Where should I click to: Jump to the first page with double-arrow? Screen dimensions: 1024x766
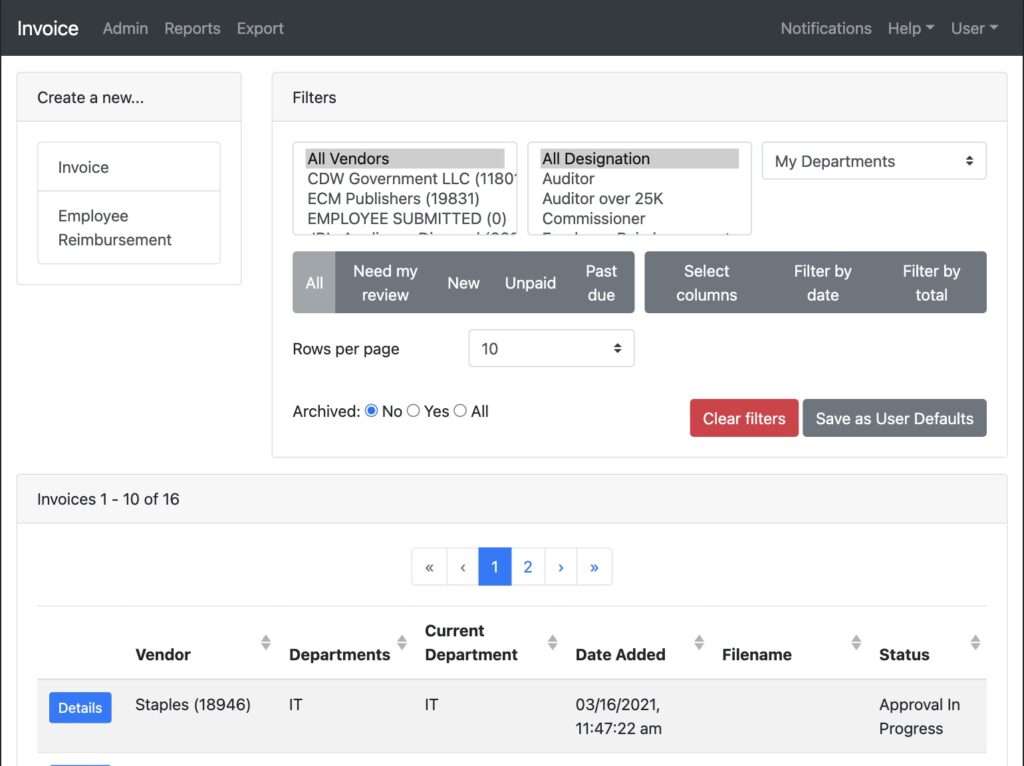pyautogui.click(x=429, y=567)
